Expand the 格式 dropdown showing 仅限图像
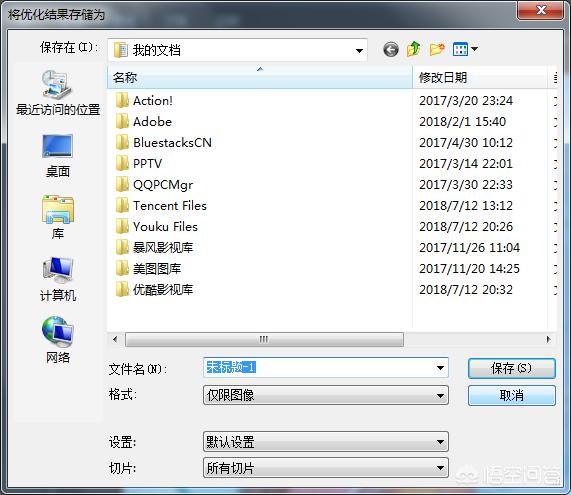 click(x=326, y=395)
